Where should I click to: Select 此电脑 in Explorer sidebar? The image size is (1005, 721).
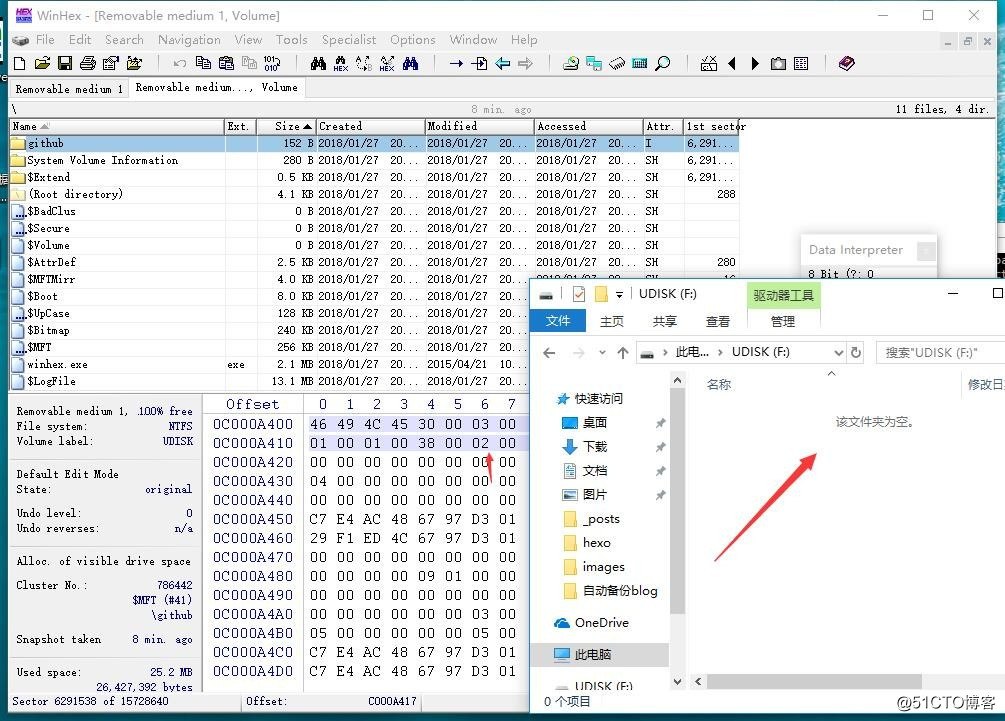tap(592, 654)
